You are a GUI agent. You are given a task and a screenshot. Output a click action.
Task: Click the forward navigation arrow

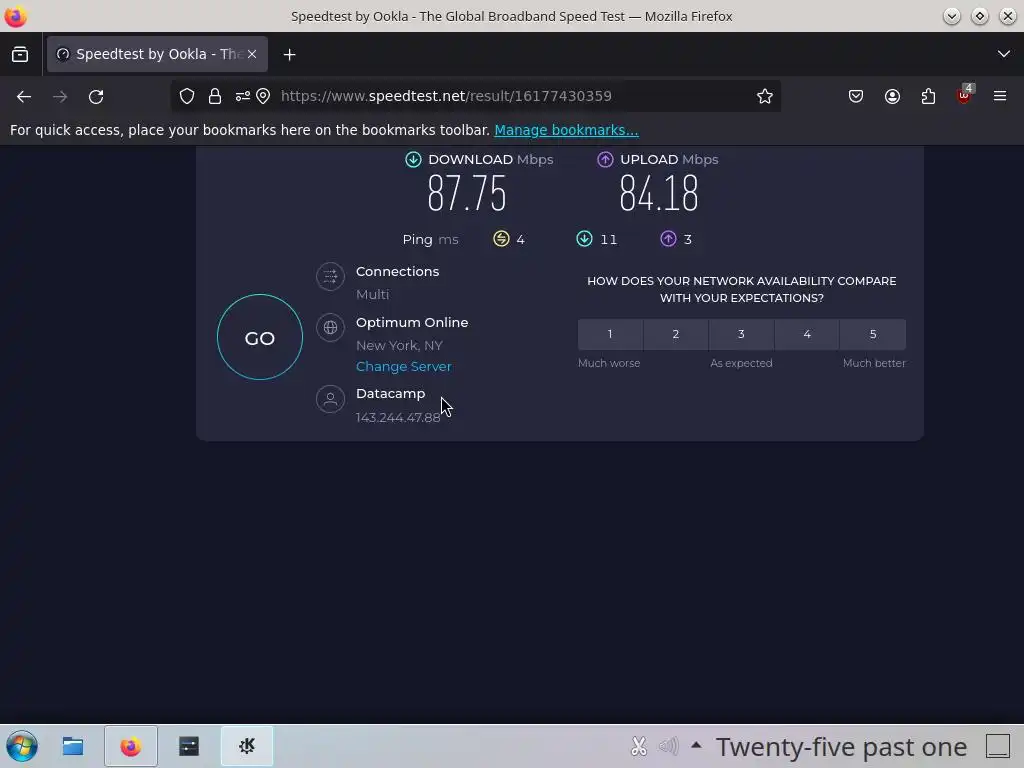tap(60, 97)
